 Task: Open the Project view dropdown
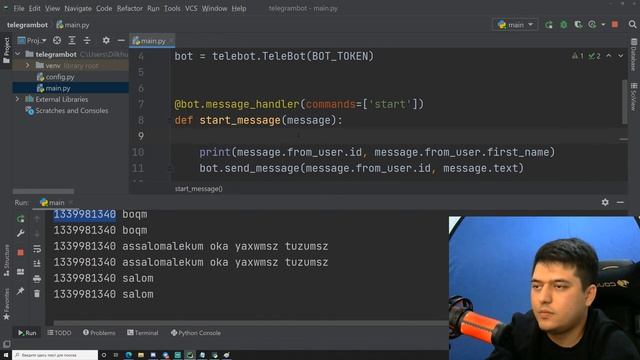coord(32,40)
